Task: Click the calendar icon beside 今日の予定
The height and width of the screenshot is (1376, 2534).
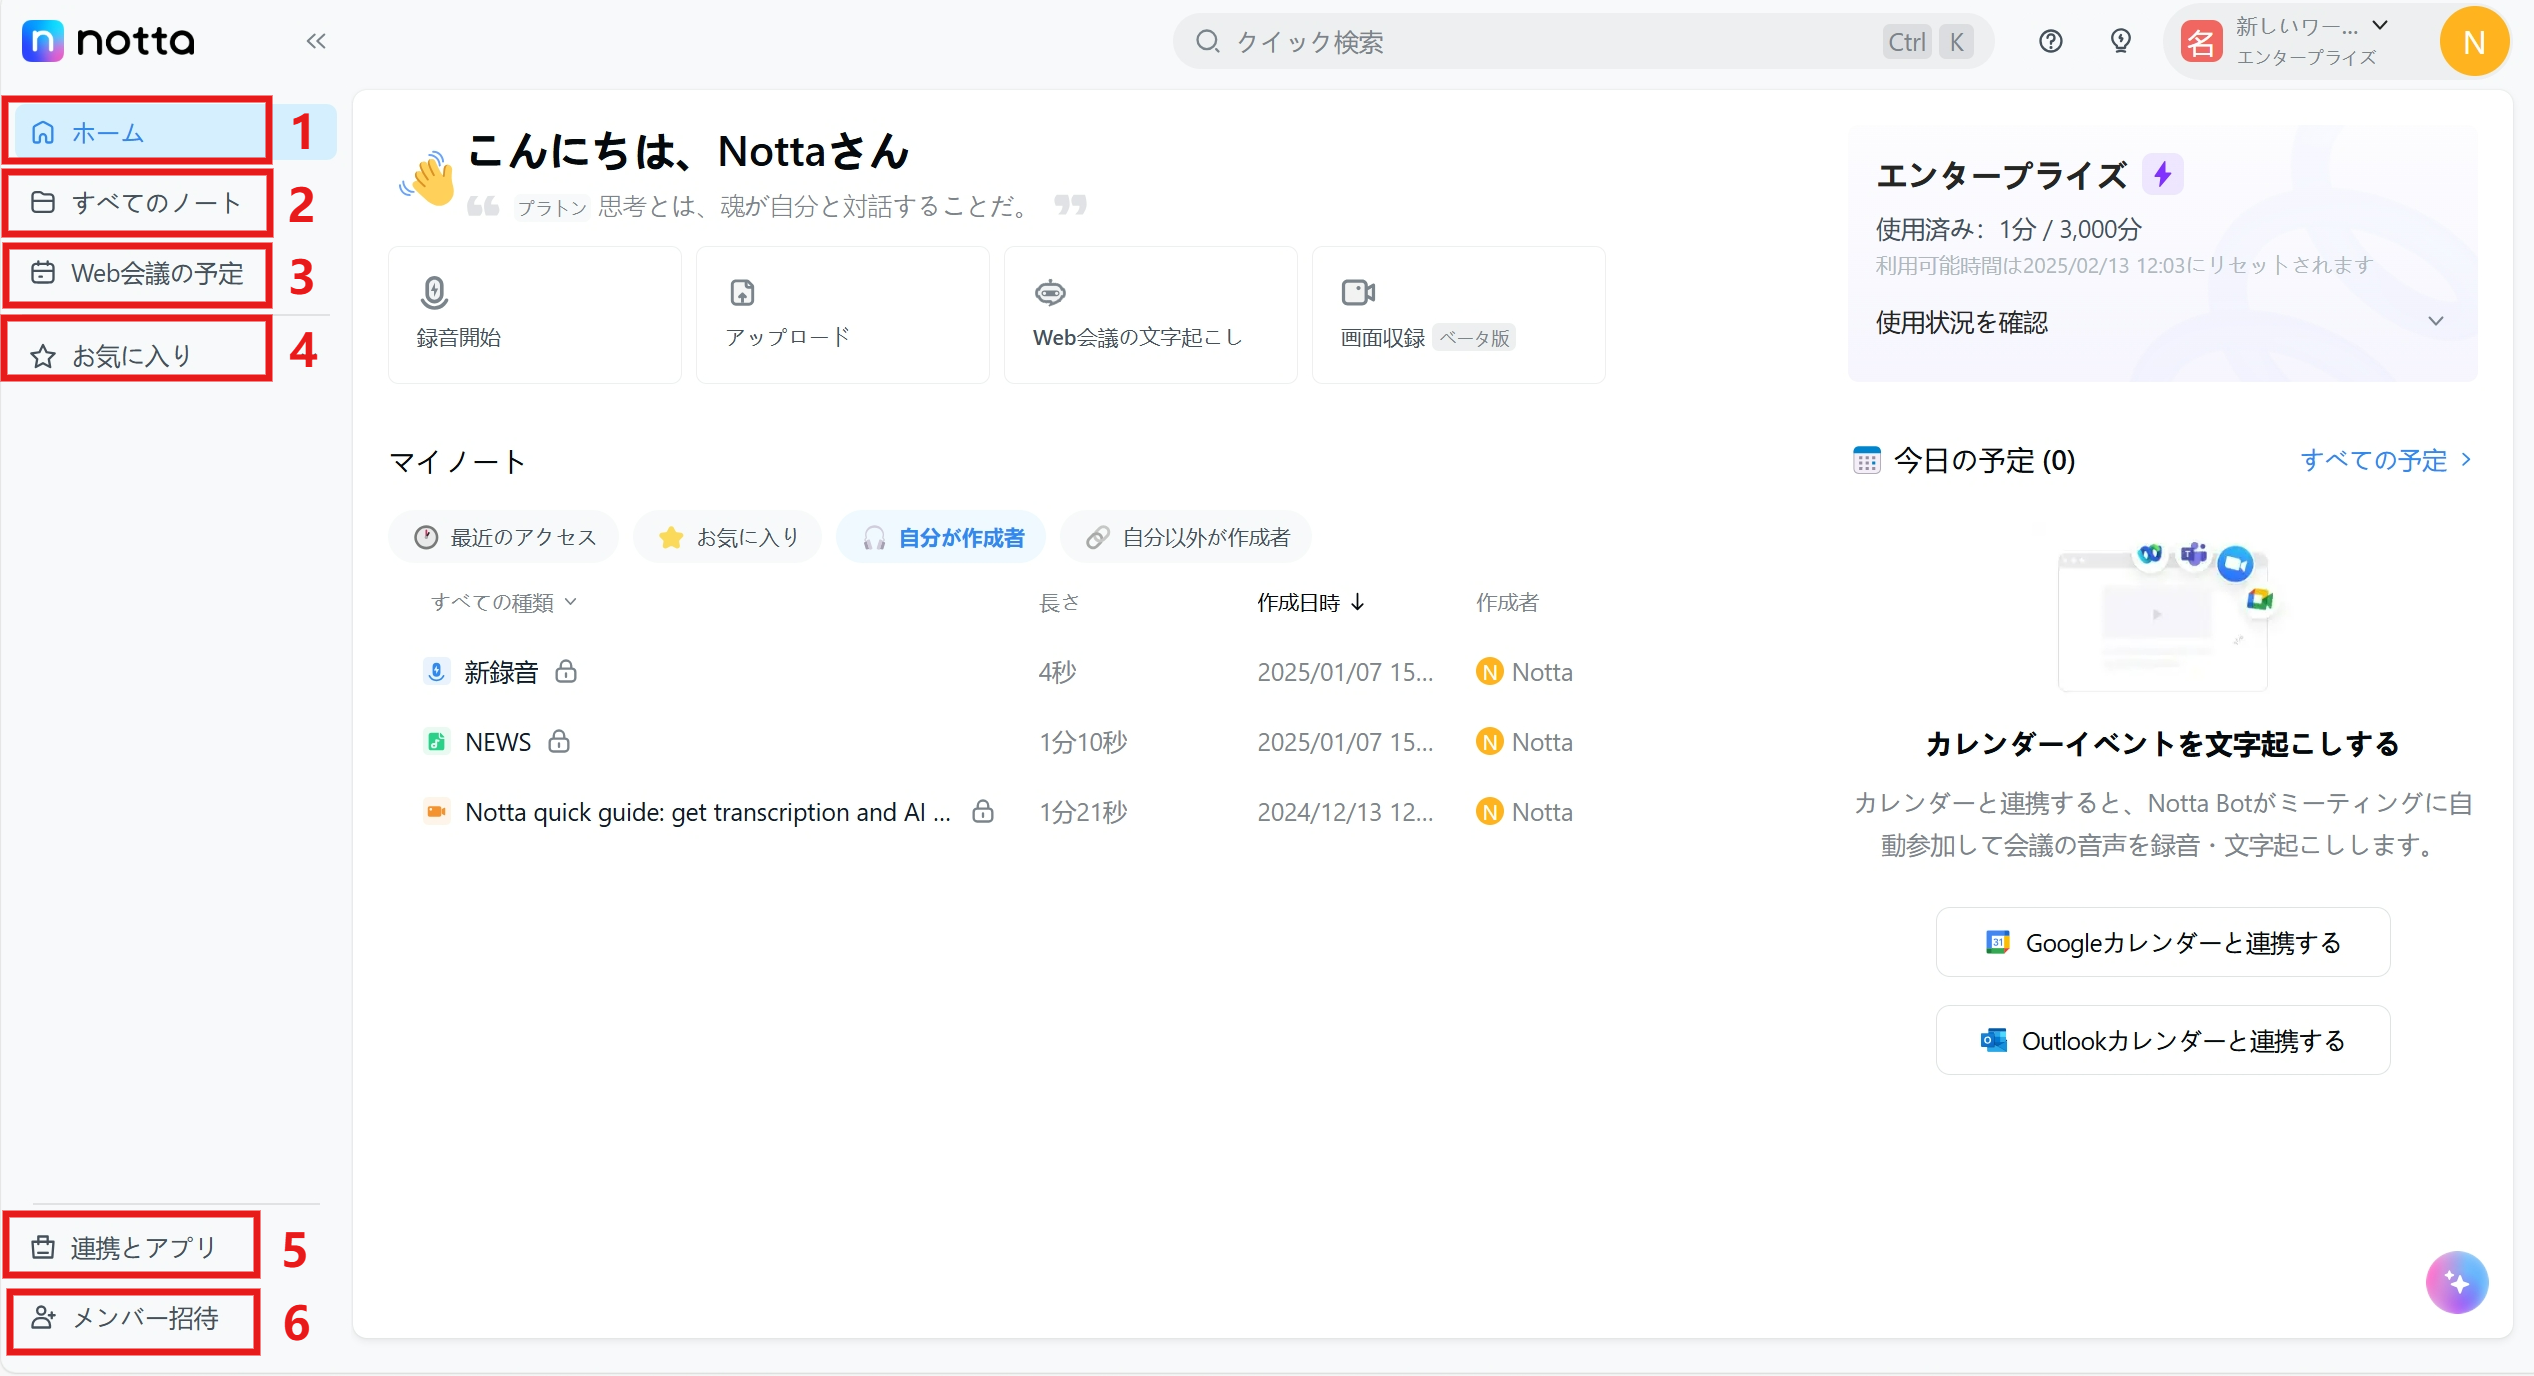Action: click(x=1866, y=460)
